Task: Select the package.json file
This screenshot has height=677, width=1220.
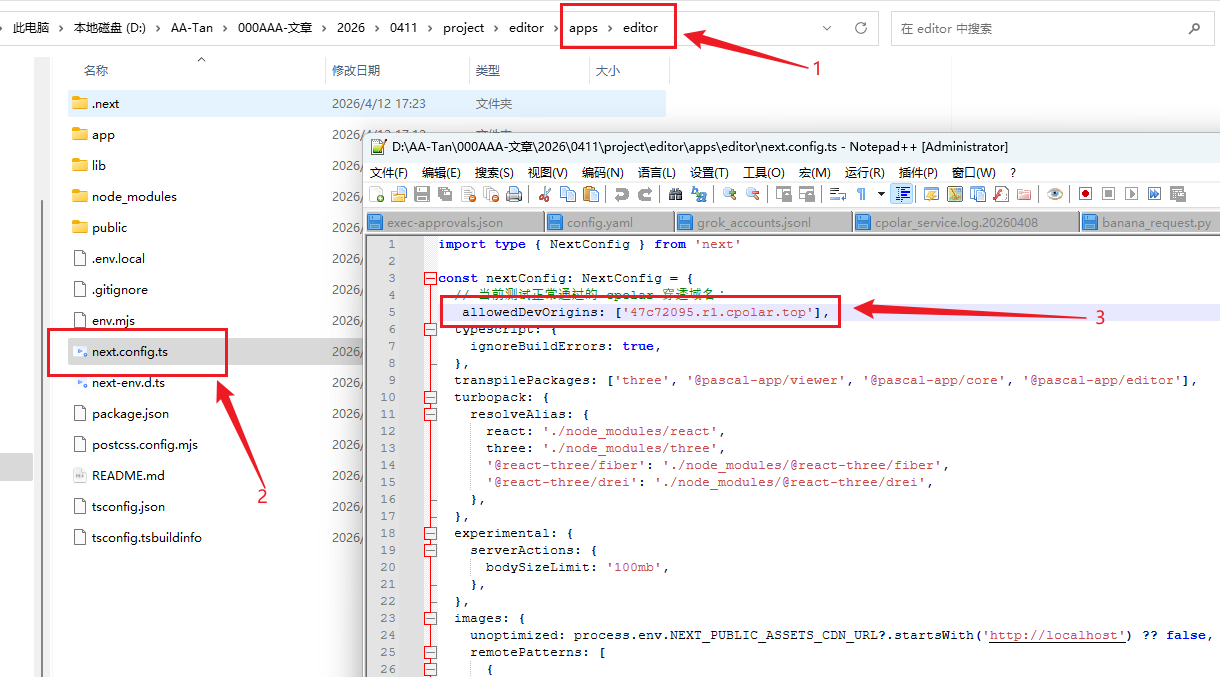Action: tap(130, 413)
